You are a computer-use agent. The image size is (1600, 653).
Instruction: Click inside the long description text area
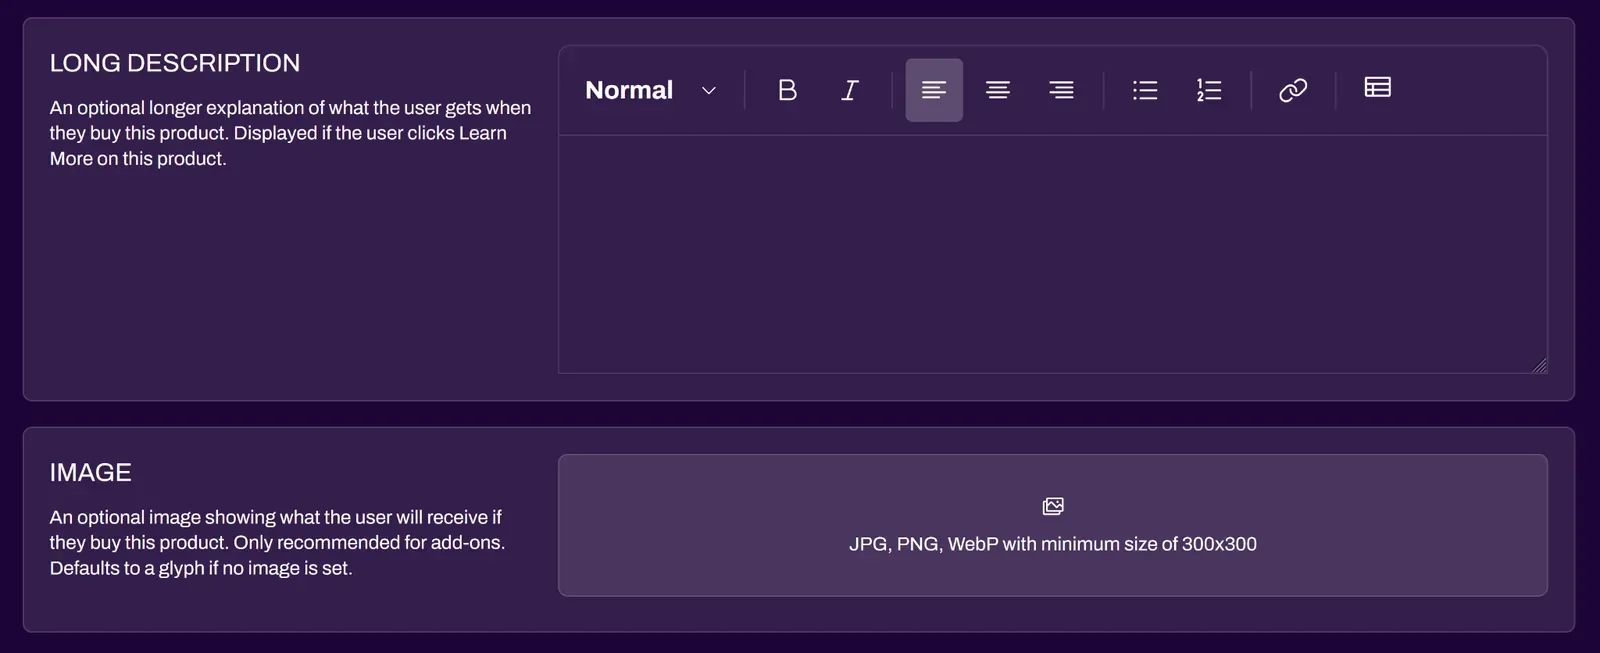pos(1050,250)
